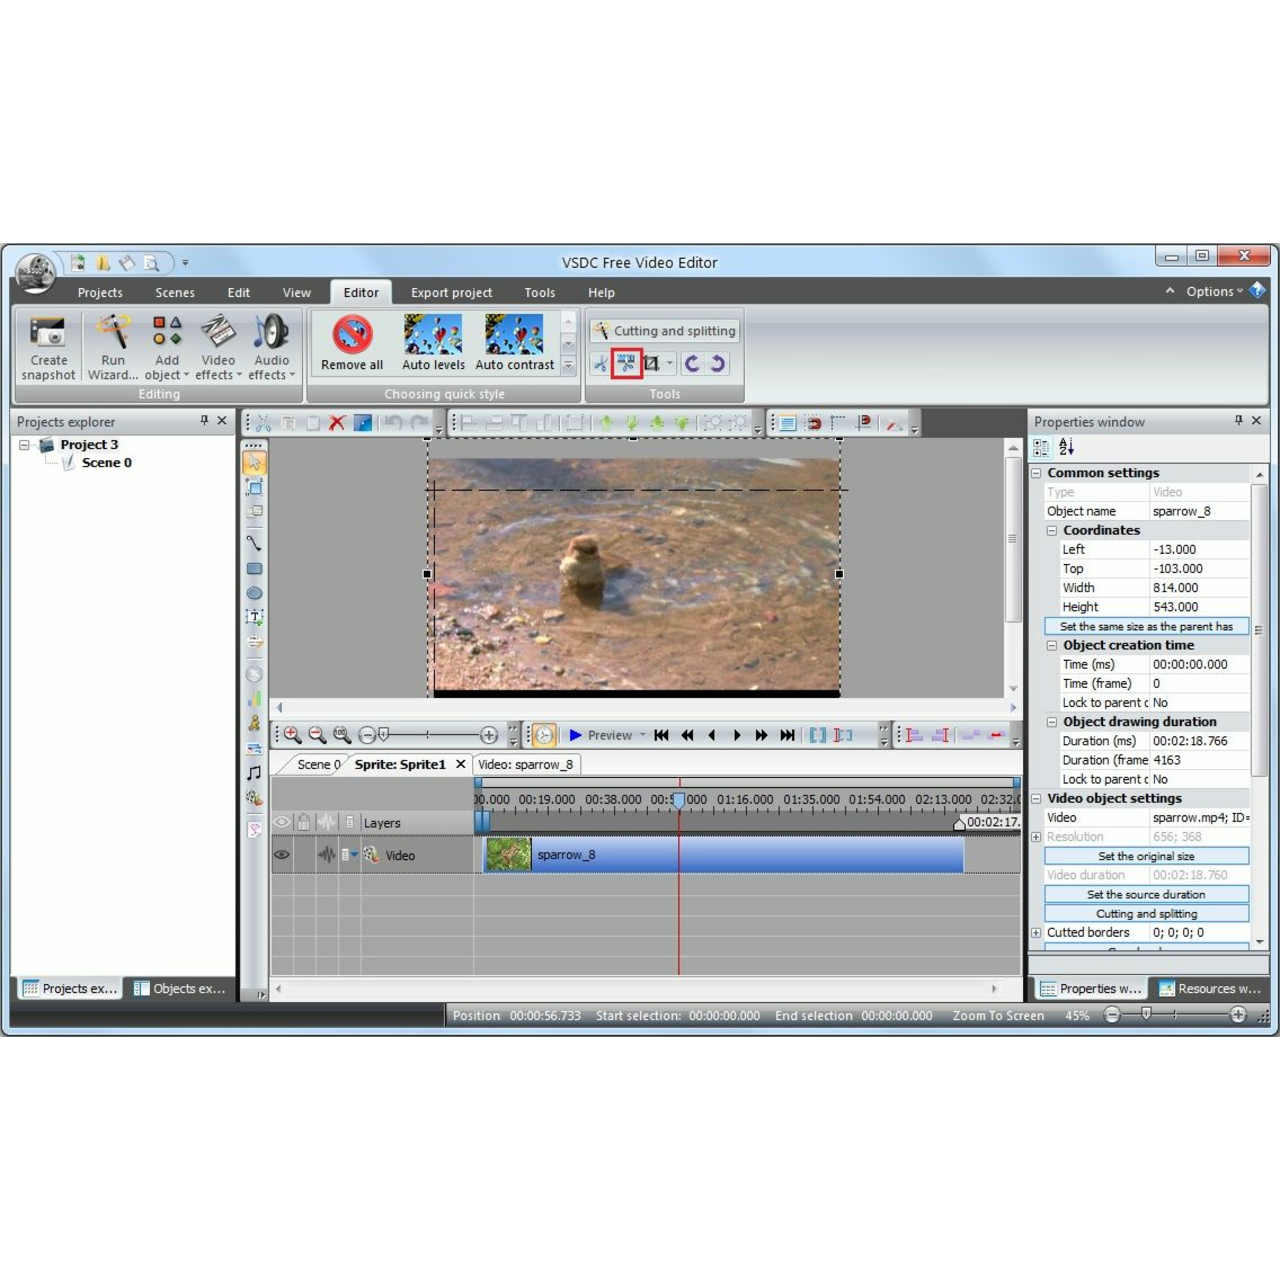The image size is (1280, 1280).
Task: Click the Create snapshot icon
Action: (x=48, y=346)
